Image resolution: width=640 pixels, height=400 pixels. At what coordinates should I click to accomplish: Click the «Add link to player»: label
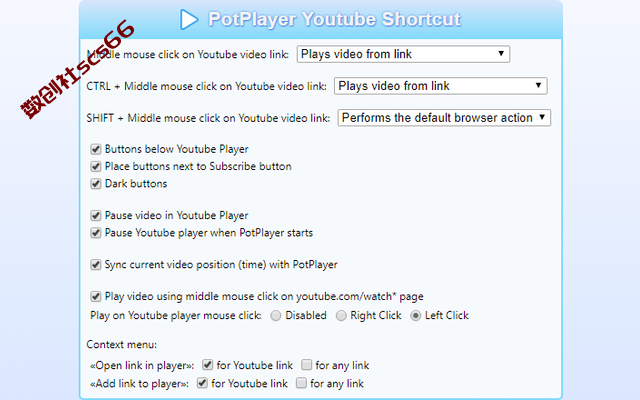pos(139,384)
